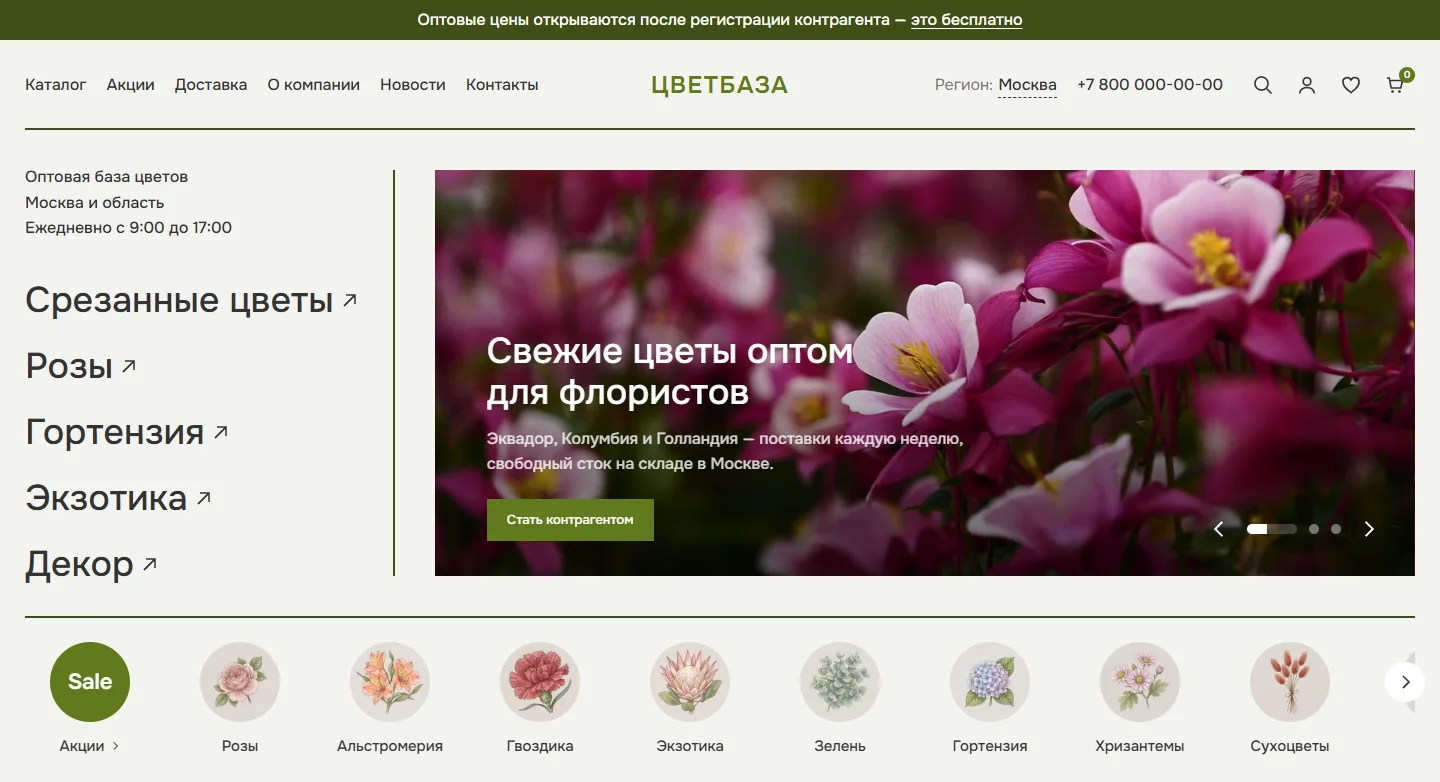
Task: Change the region Москва selector
Action: point(1027,85)
